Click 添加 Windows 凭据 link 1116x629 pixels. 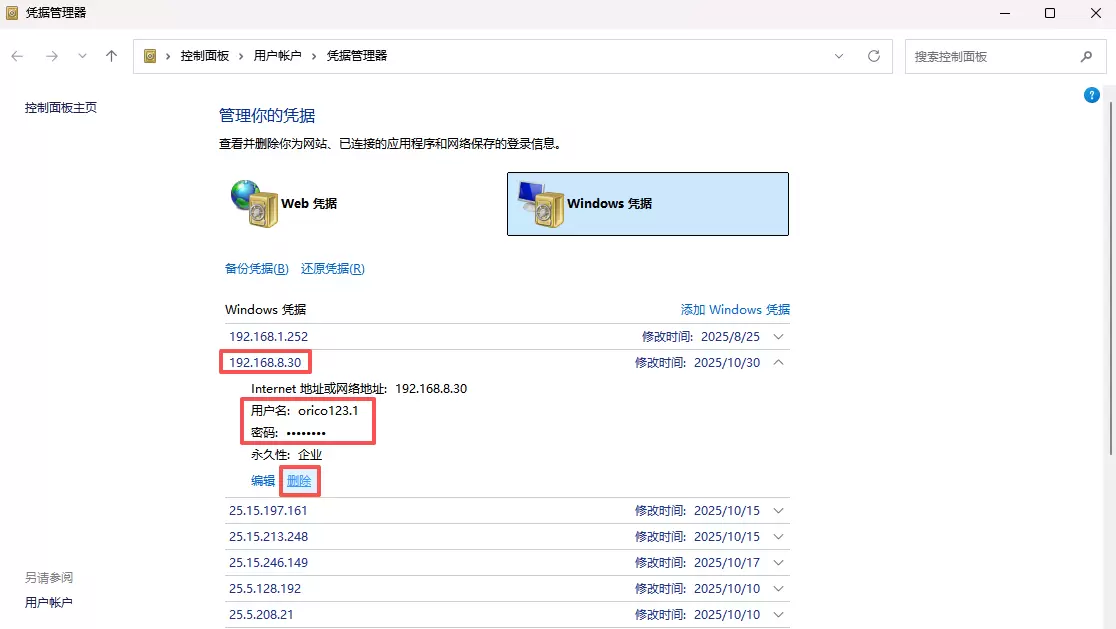735,310
